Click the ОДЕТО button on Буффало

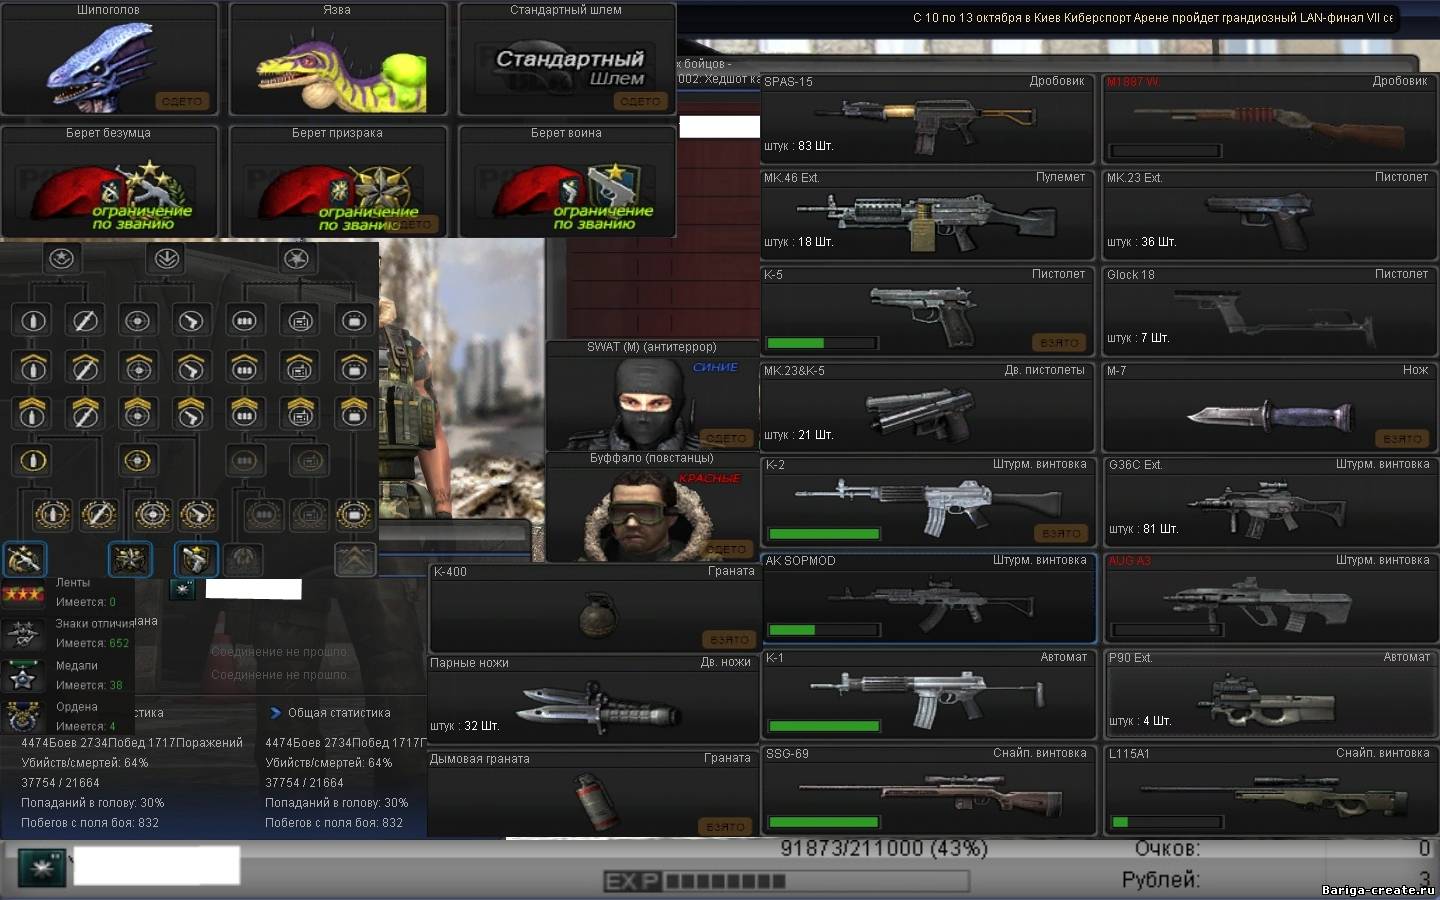726,549
